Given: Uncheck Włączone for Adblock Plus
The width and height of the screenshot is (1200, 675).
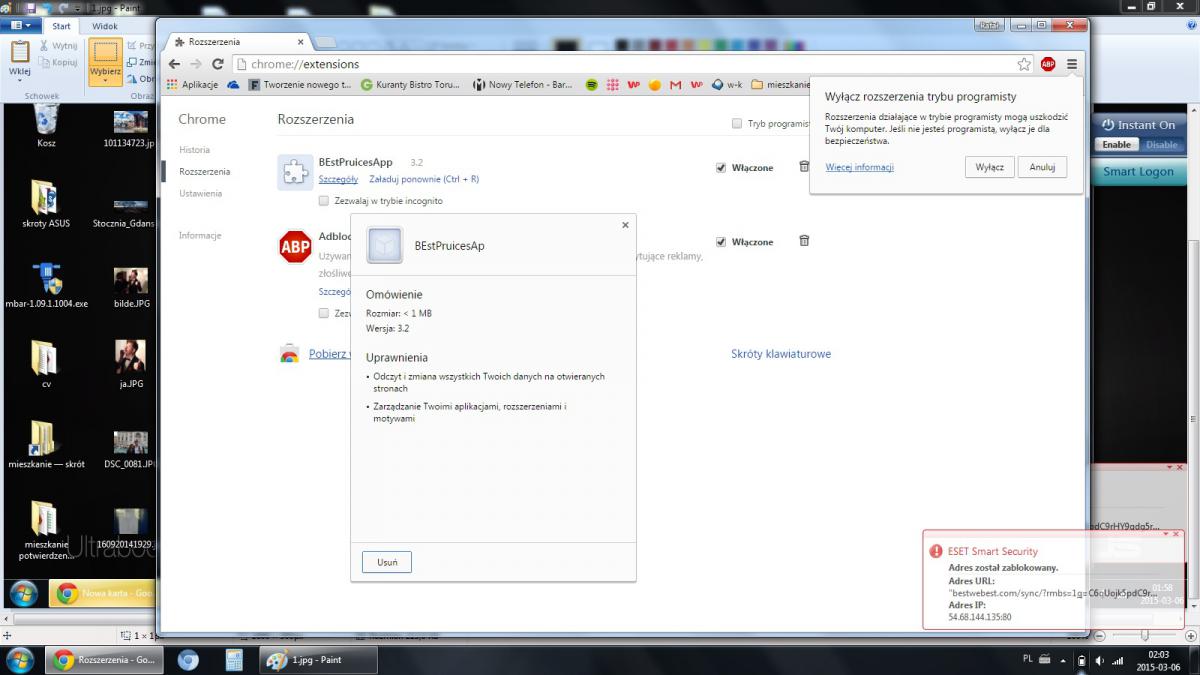Looking at the screenshot, I should pos(721,242).
